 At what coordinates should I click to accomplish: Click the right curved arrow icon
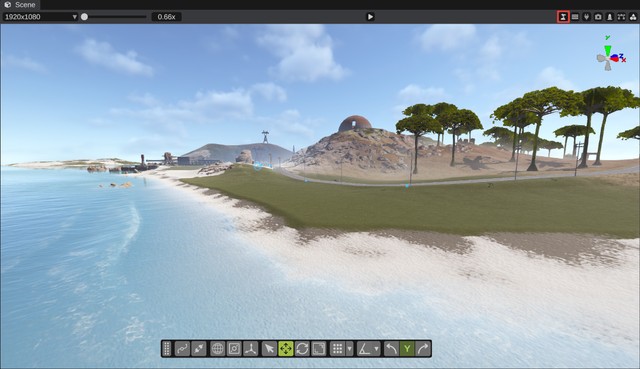coord(423,349)
